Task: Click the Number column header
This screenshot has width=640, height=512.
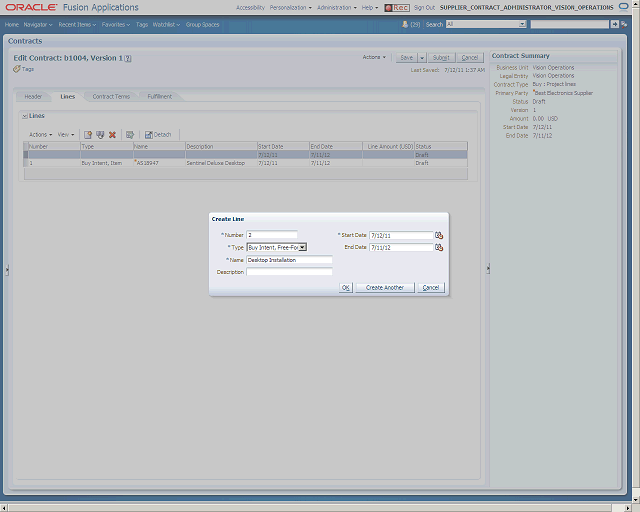Action: coord(54,146)
